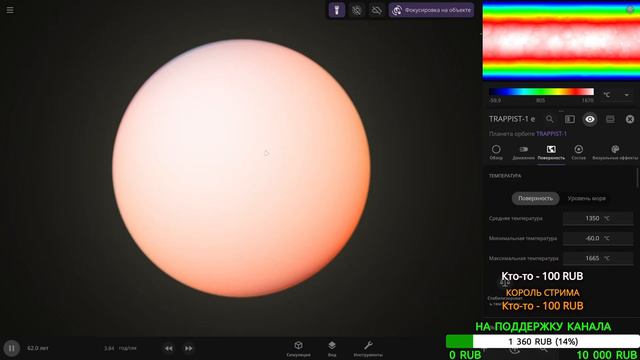Viewport: 640px width, 360px height.
Task: Click the magnifier search icon beside TRAPPIST-1 e
Action: 550,119
